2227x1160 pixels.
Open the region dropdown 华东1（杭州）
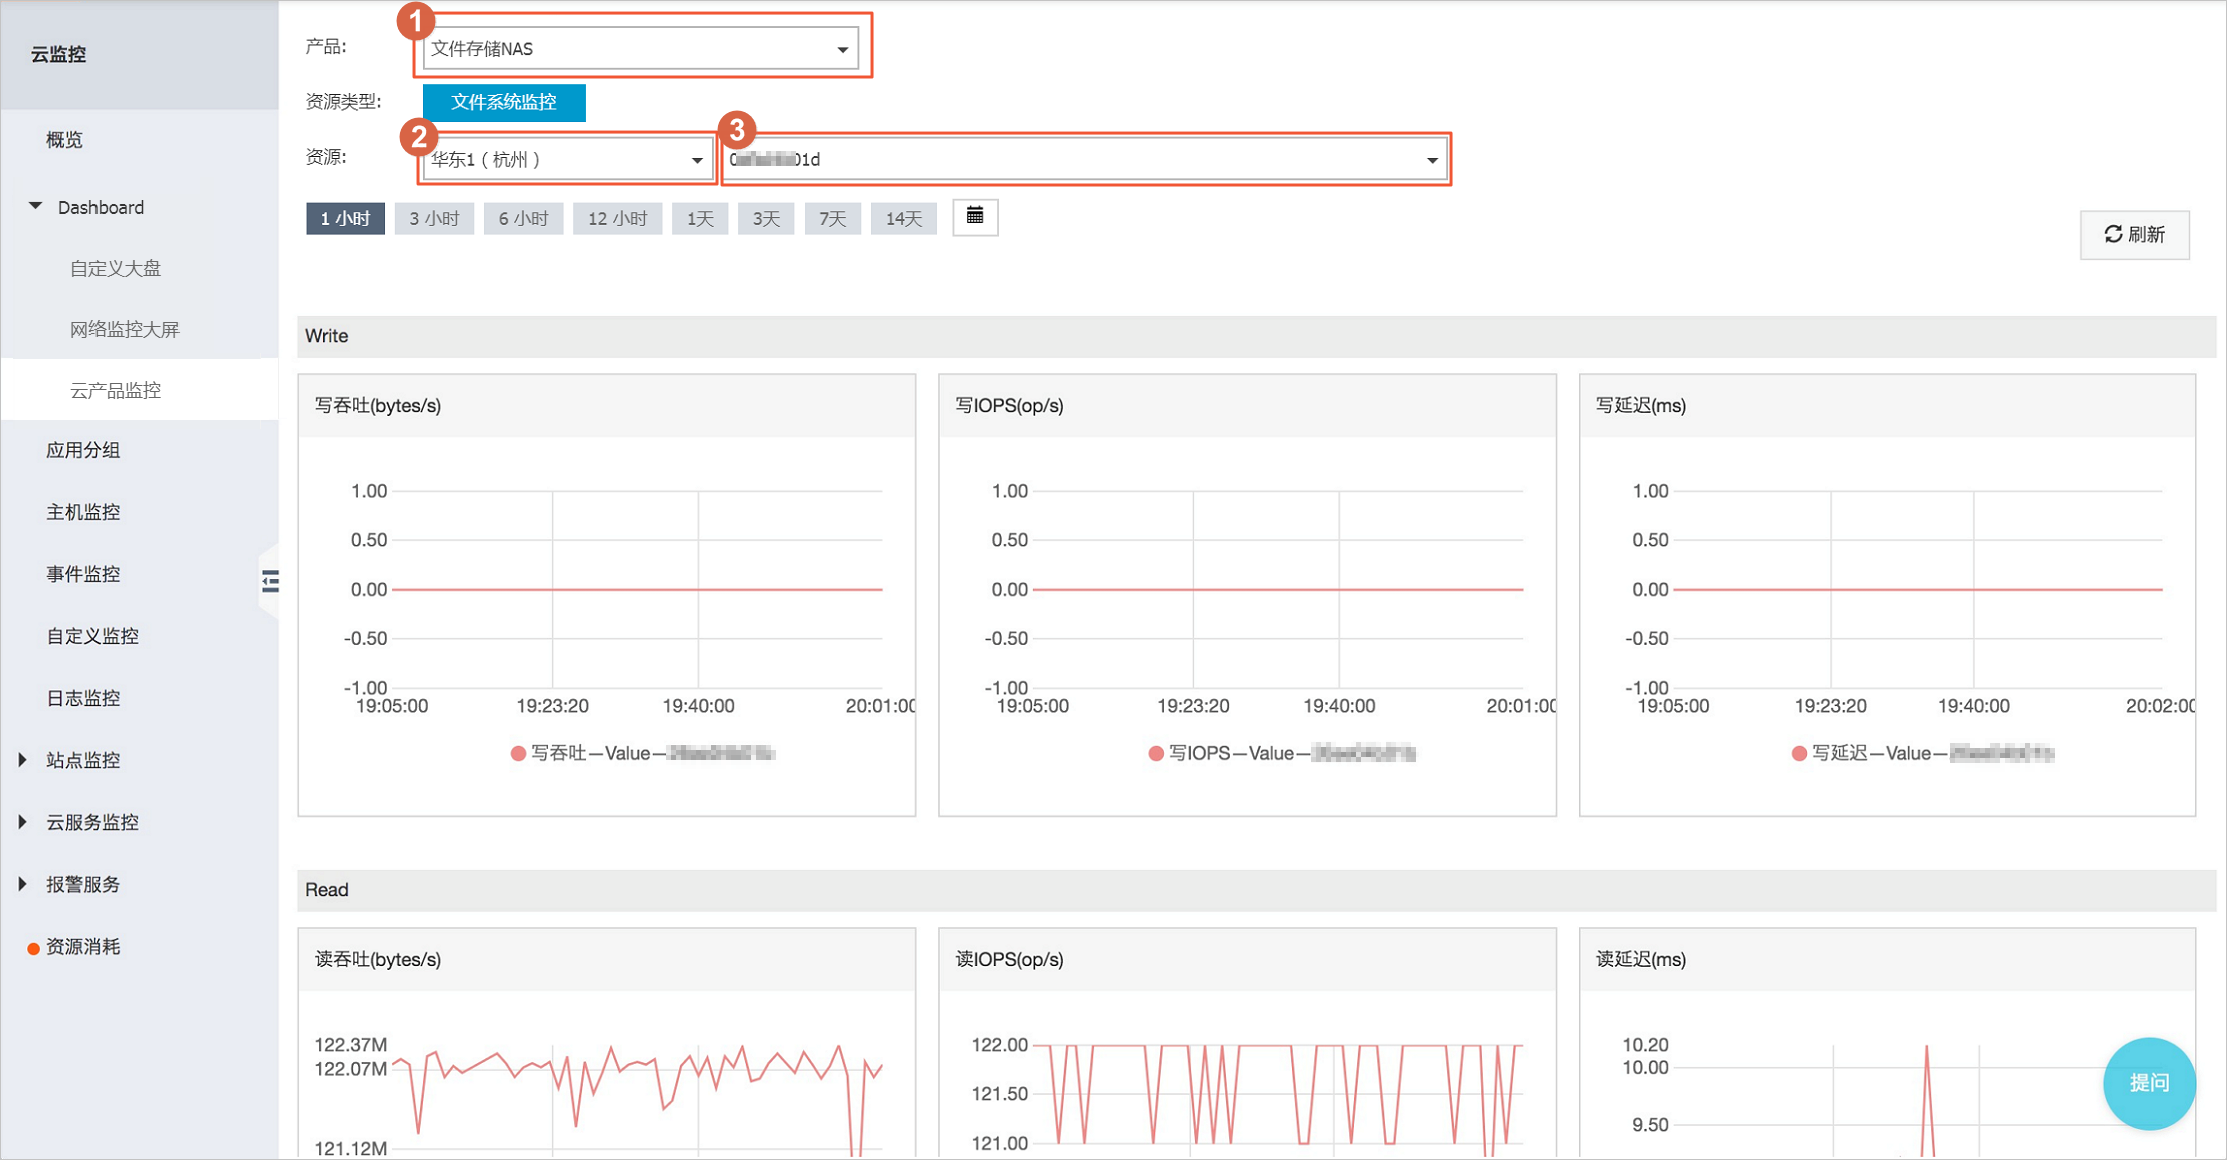pos(567,160)
